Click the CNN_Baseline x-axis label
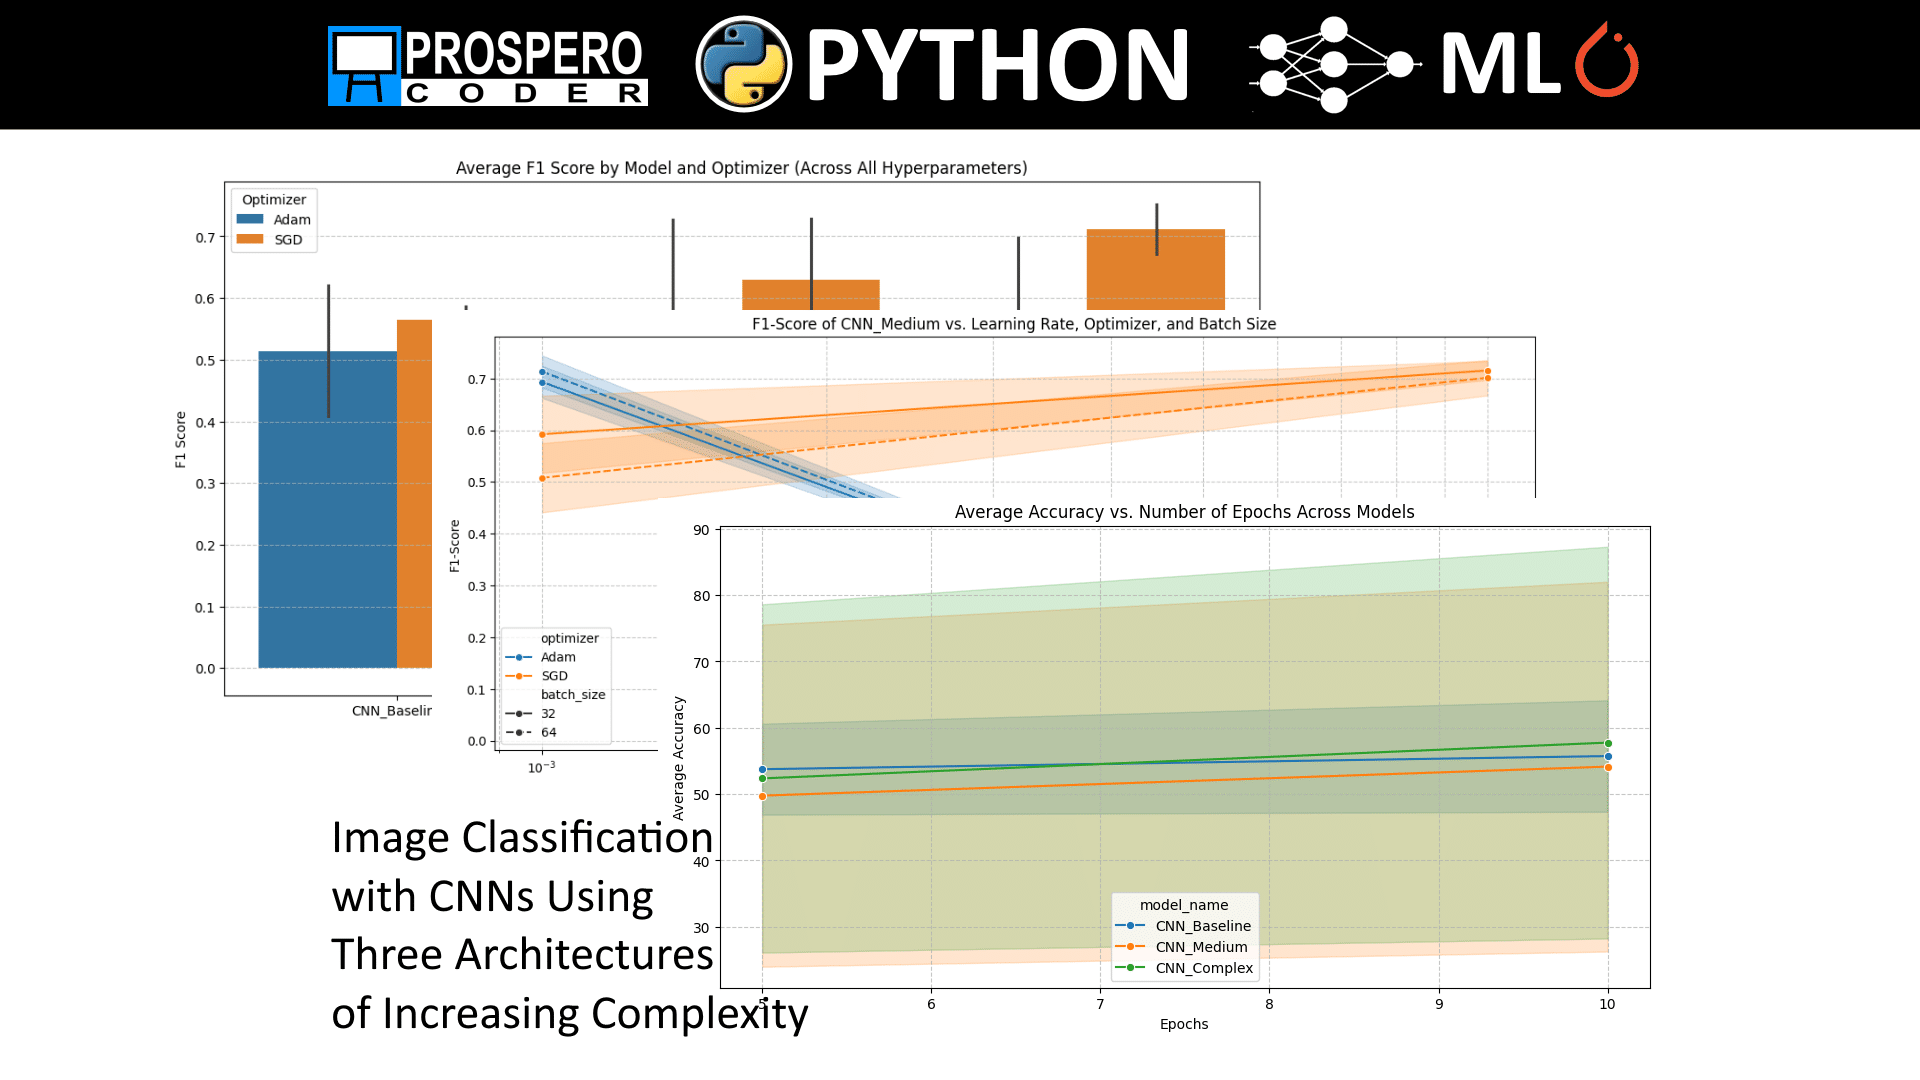 390,712
